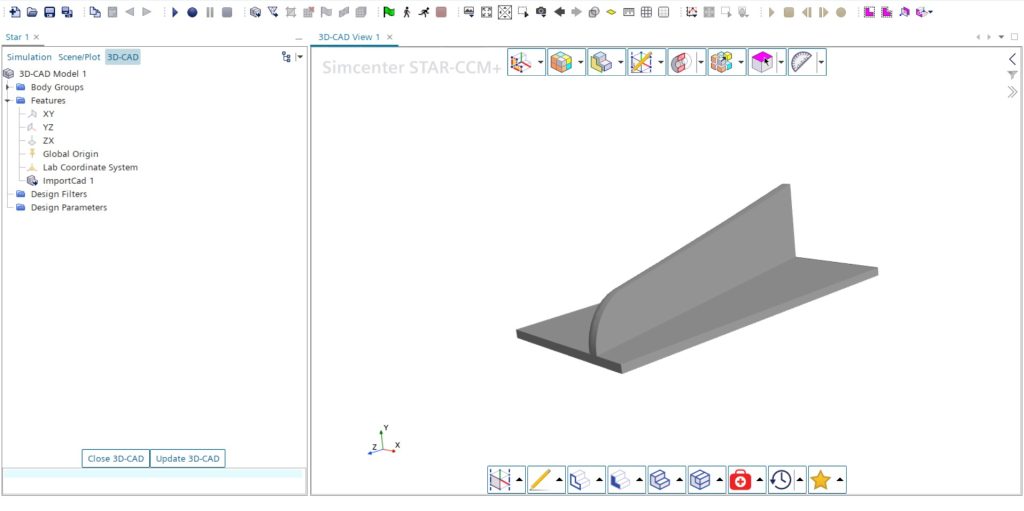Switch to the Simulation tab
This screenshot has height=511, width=1024.
29,57
